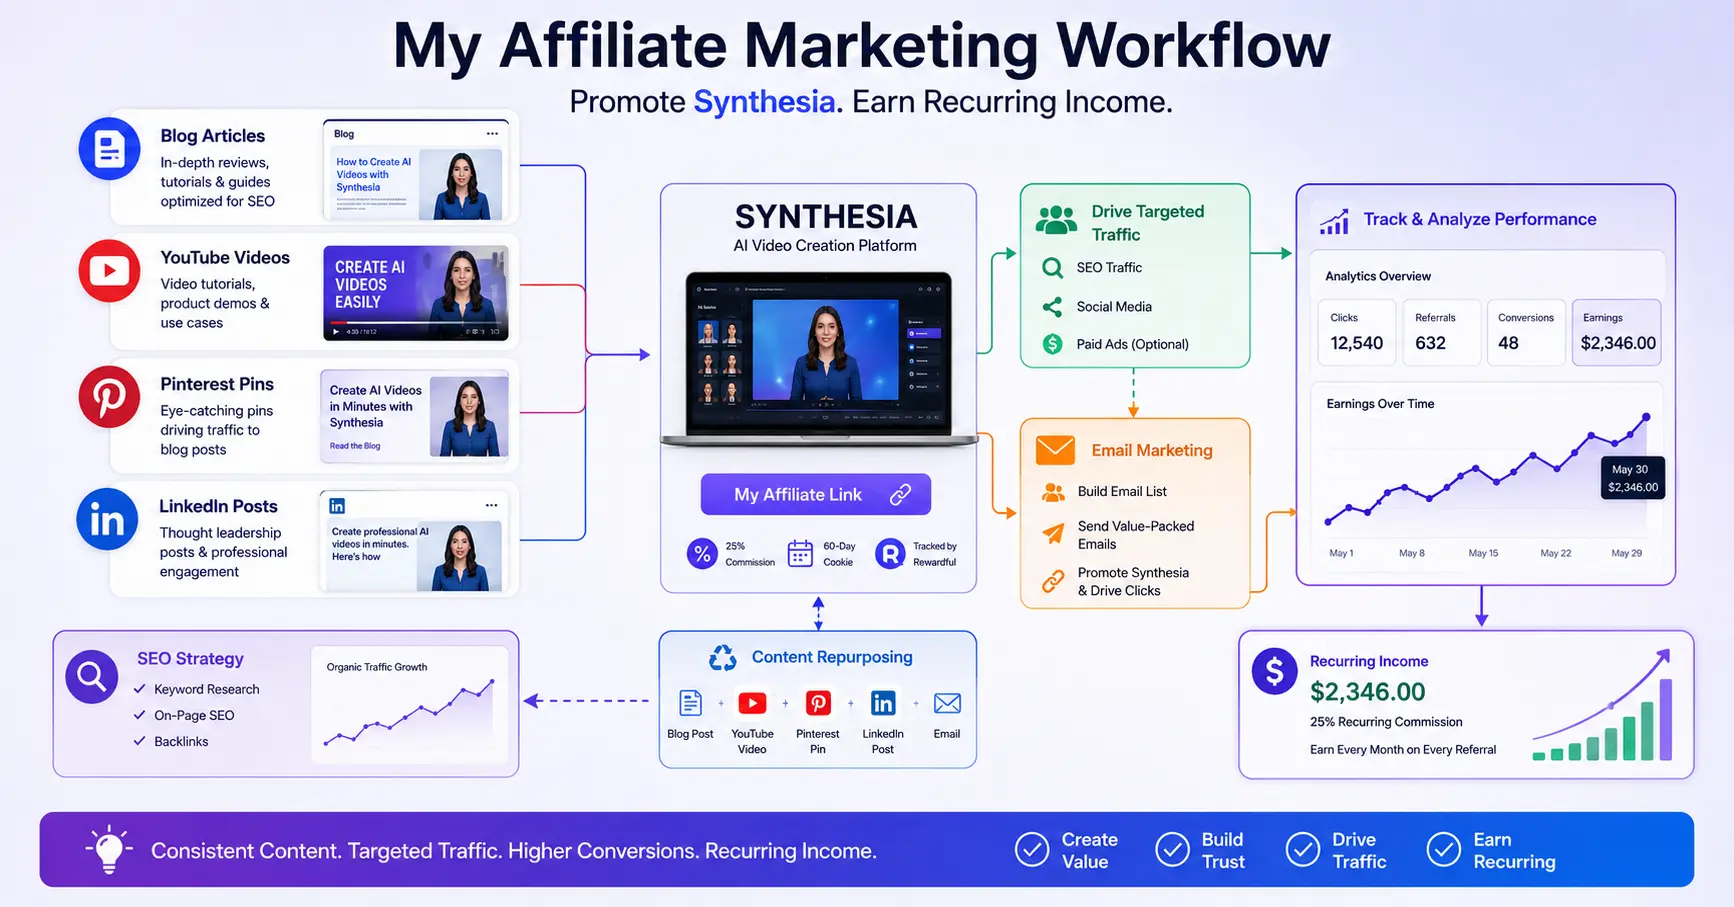Toggle the Backlinks checkmark
The image size is (1734, 907).
[x=140, y=741]
